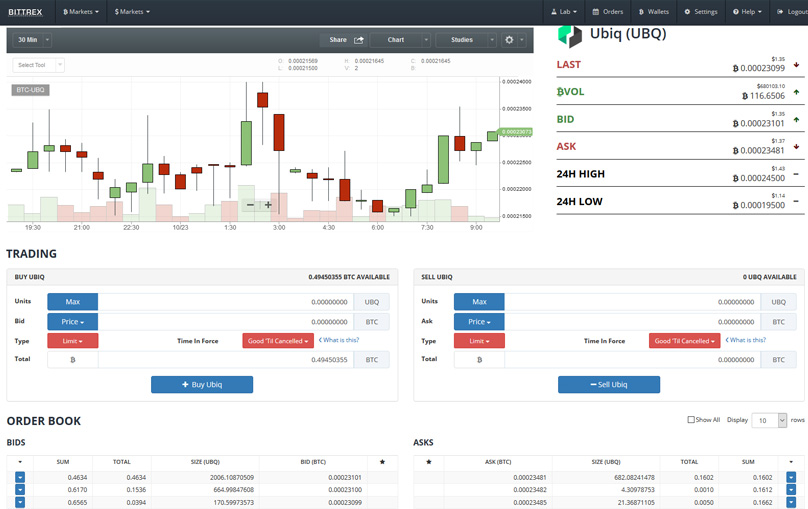Click blue arrow on bid 0.00023101 row
This screenshot has height=509, width=808.
[x=20, y=477]
